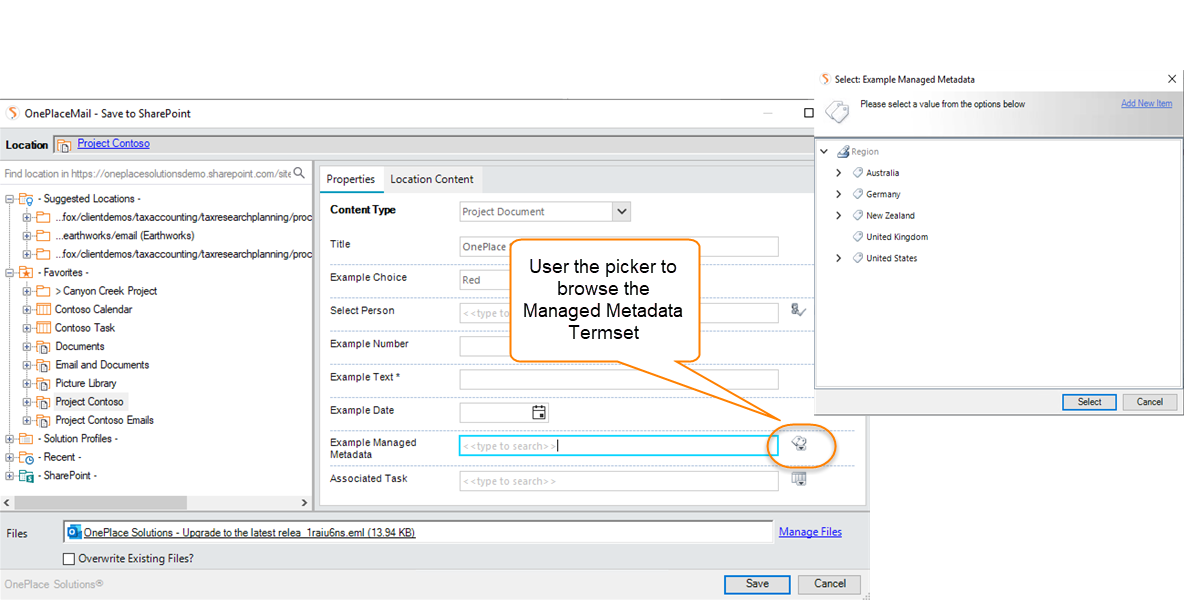Viewport: 1200px width, 600px height.
Task: Open the Content Type dropdown
Action: [x=622, y=211]
